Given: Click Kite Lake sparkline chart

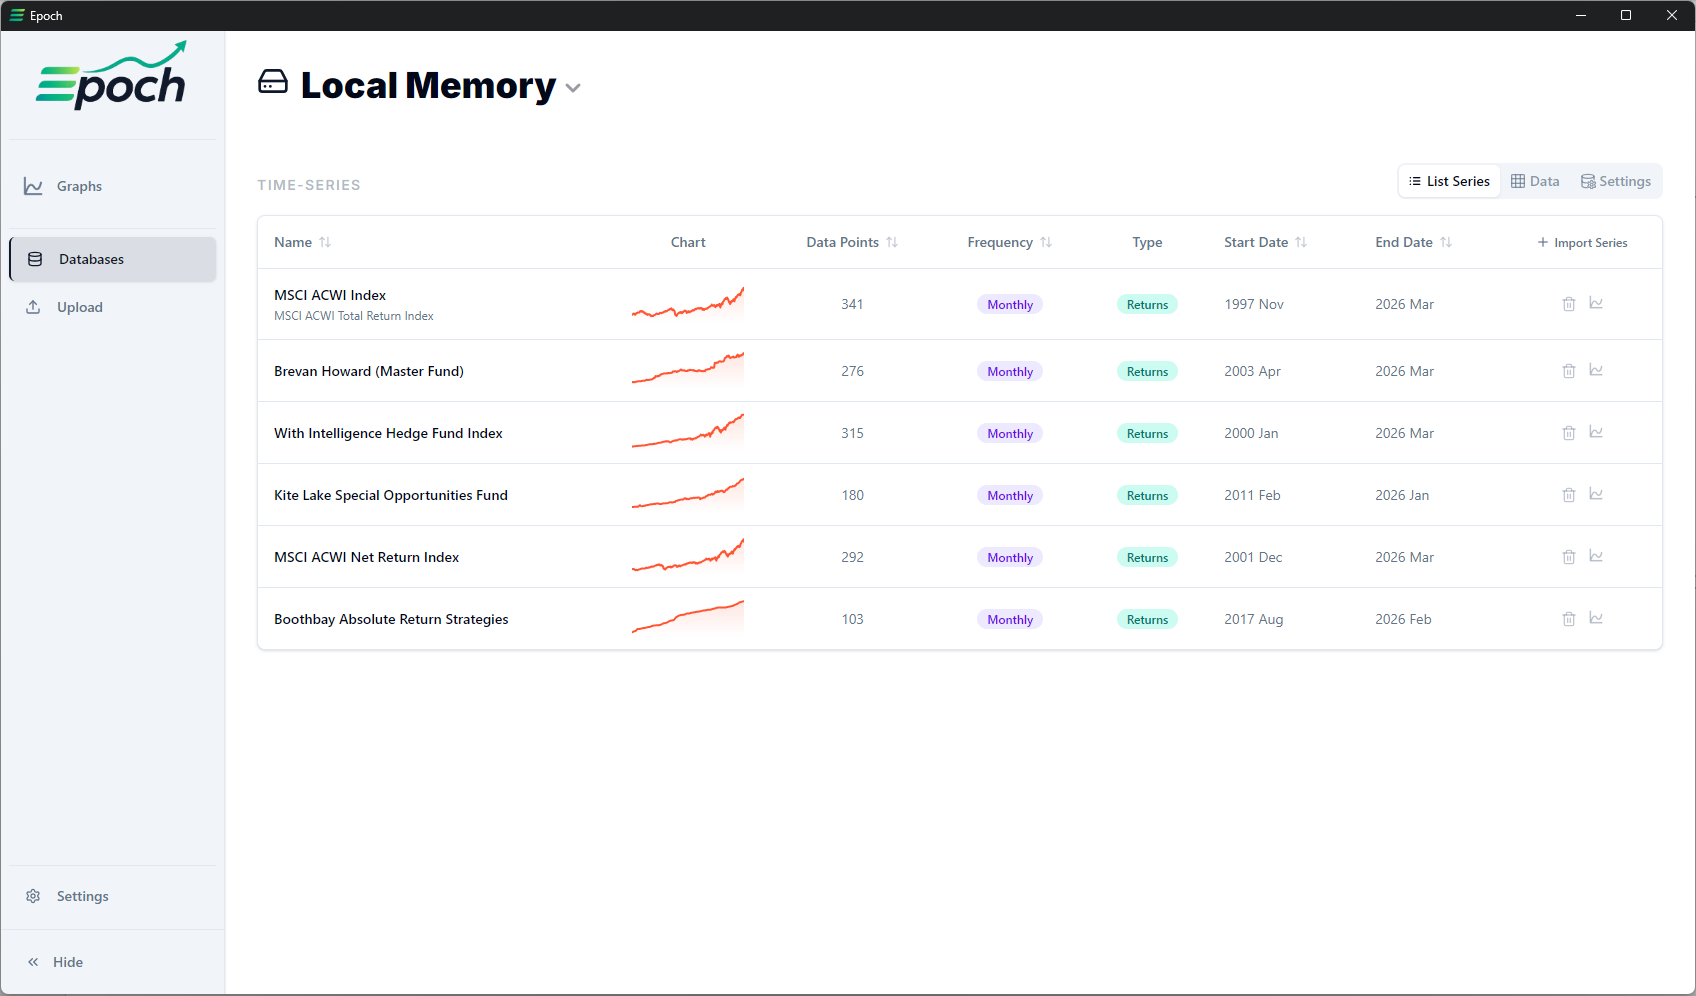Looking at the screenshot, I should (x=688, y=494).
